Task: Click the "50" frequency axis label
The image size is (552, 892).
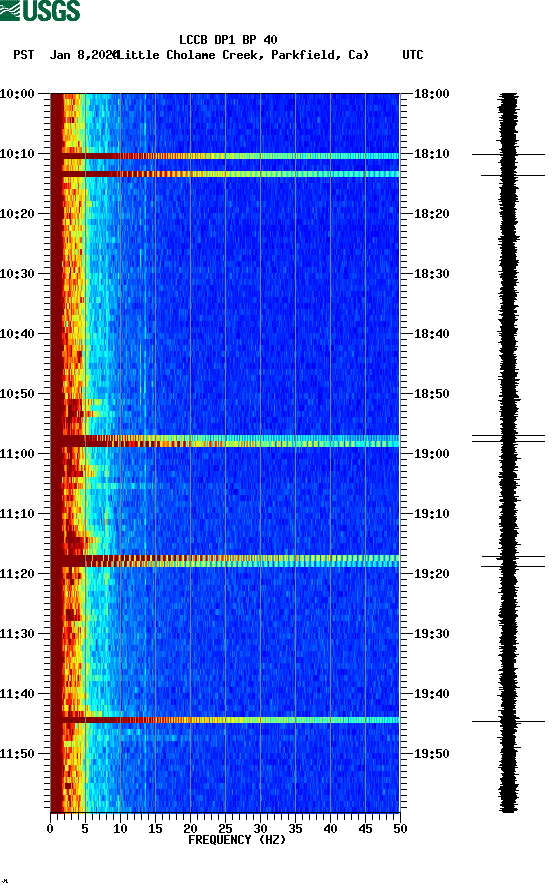Action: (x=400, y=829)
